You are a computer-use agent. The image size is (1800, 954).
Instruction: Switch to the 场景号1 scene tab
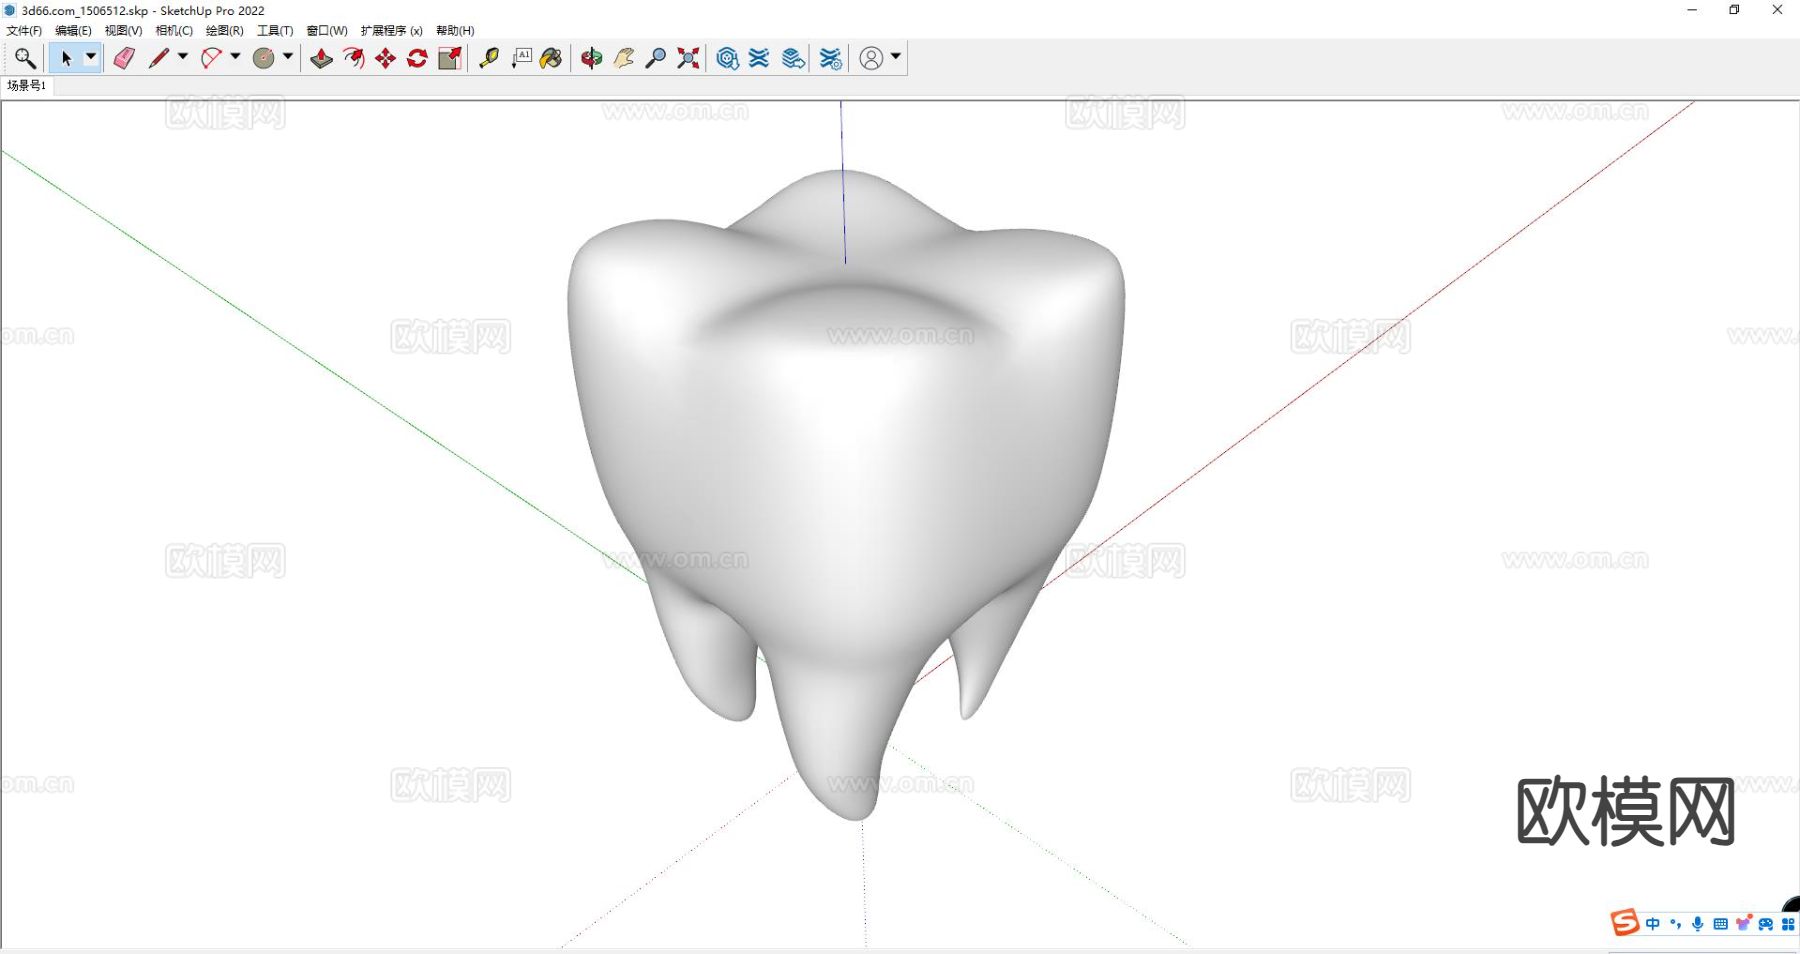[27, 86]
